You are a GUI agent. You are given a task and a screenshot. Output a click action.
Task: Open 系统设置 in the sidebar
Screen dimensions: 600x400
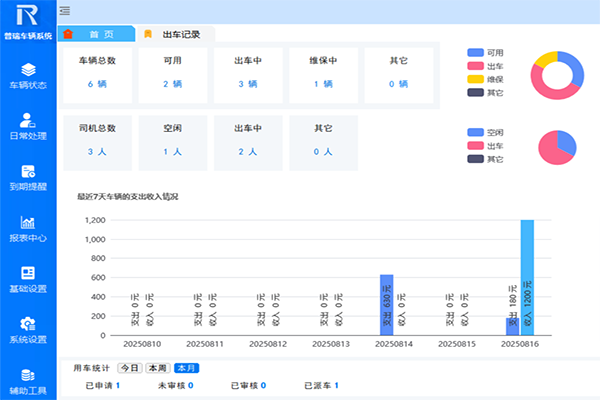click(x=28, y=330)
